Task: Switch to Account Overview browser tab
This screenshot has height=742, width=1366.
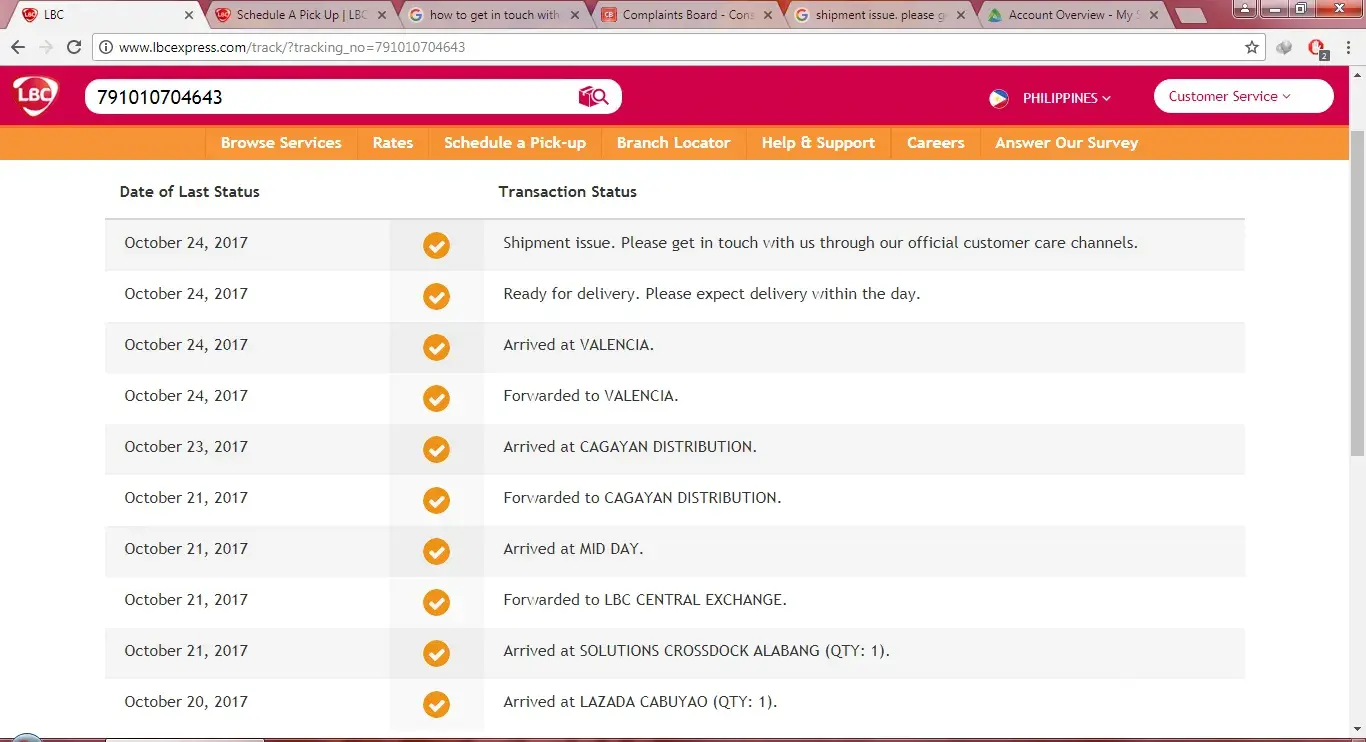Action: pos(1069,15)
